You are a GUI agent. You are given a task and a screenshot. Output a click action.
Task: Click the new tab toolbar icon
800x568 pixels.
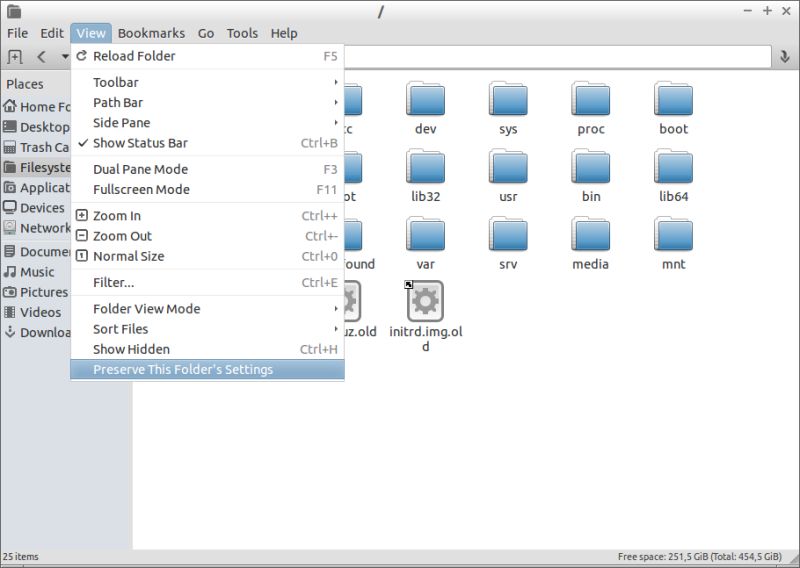[x=14, y=57]
